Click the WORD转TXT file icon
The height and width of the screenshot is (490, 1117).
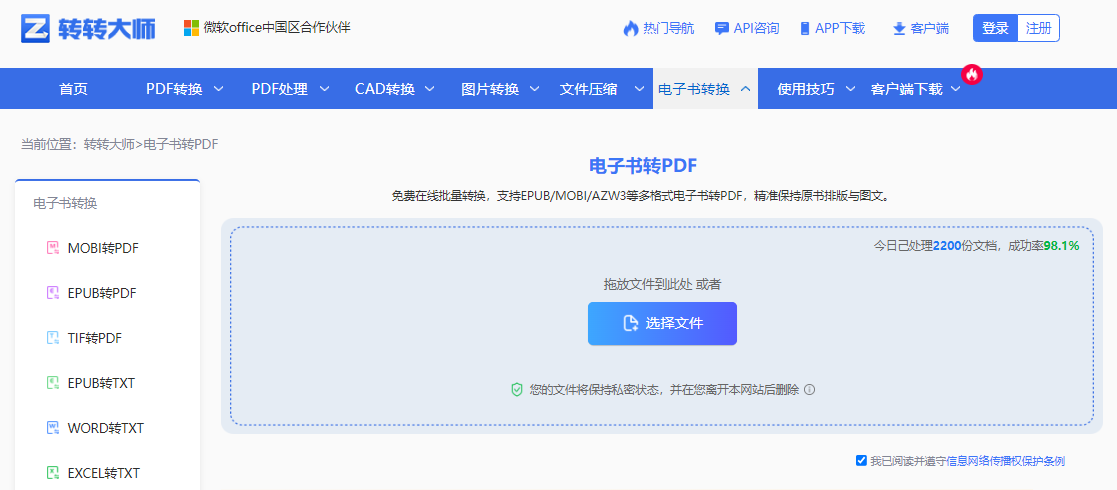pos(52,428)
